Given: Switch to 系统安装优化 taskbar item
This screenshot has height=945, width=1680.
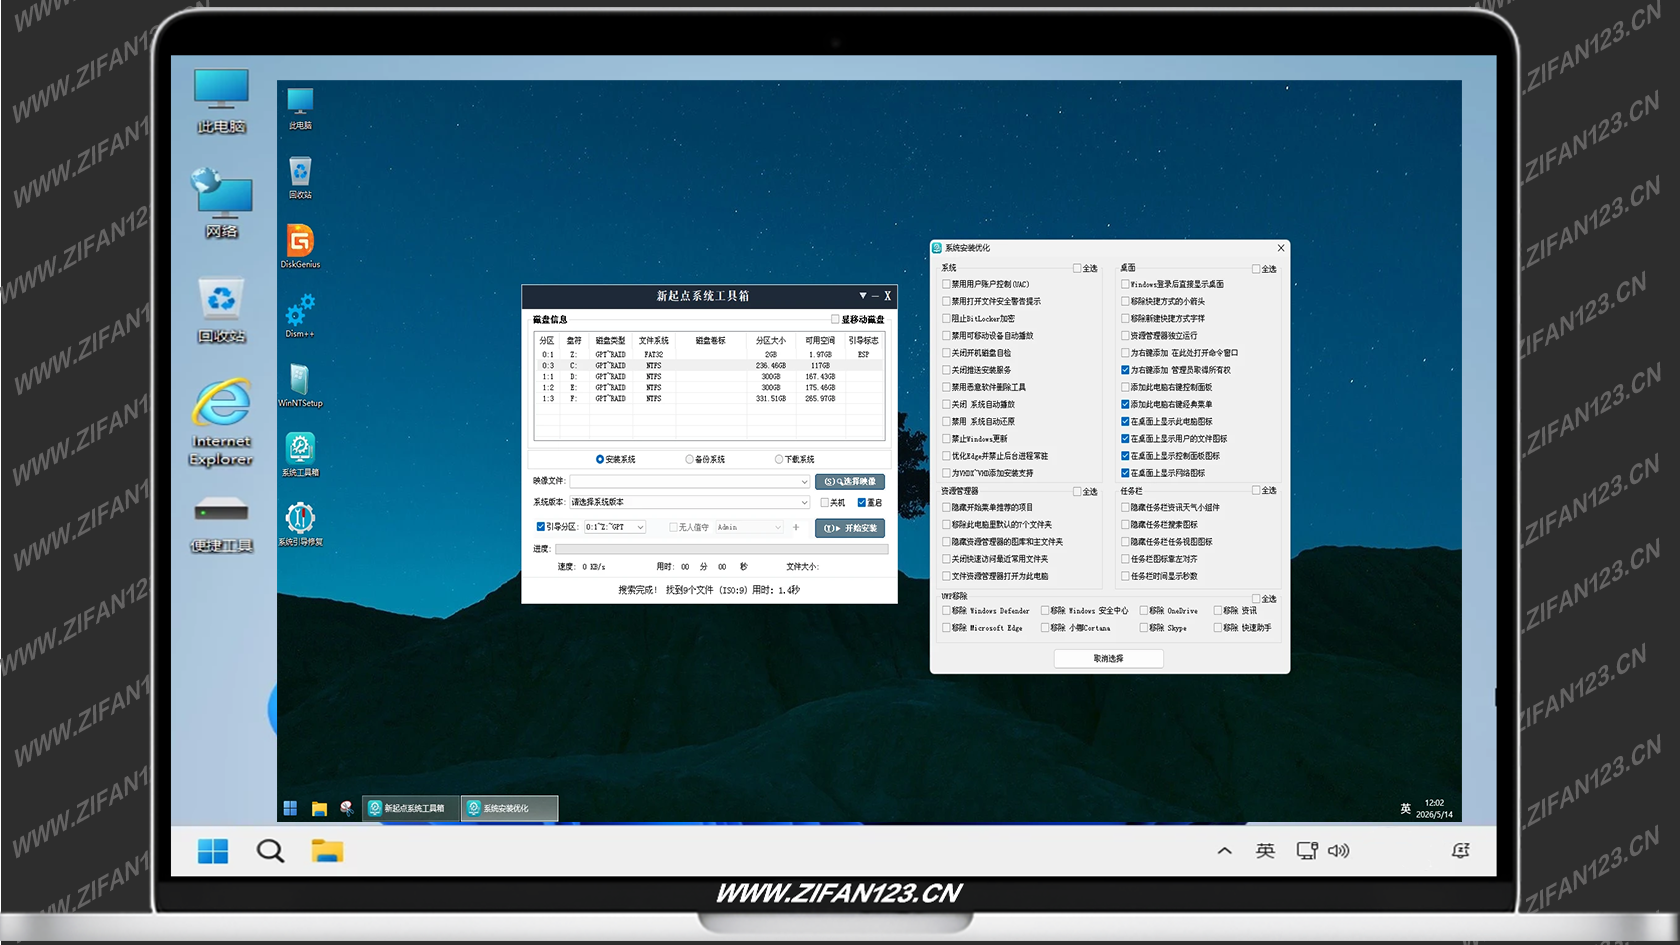Looking at the screenshot, I should [x=509, y=808].
